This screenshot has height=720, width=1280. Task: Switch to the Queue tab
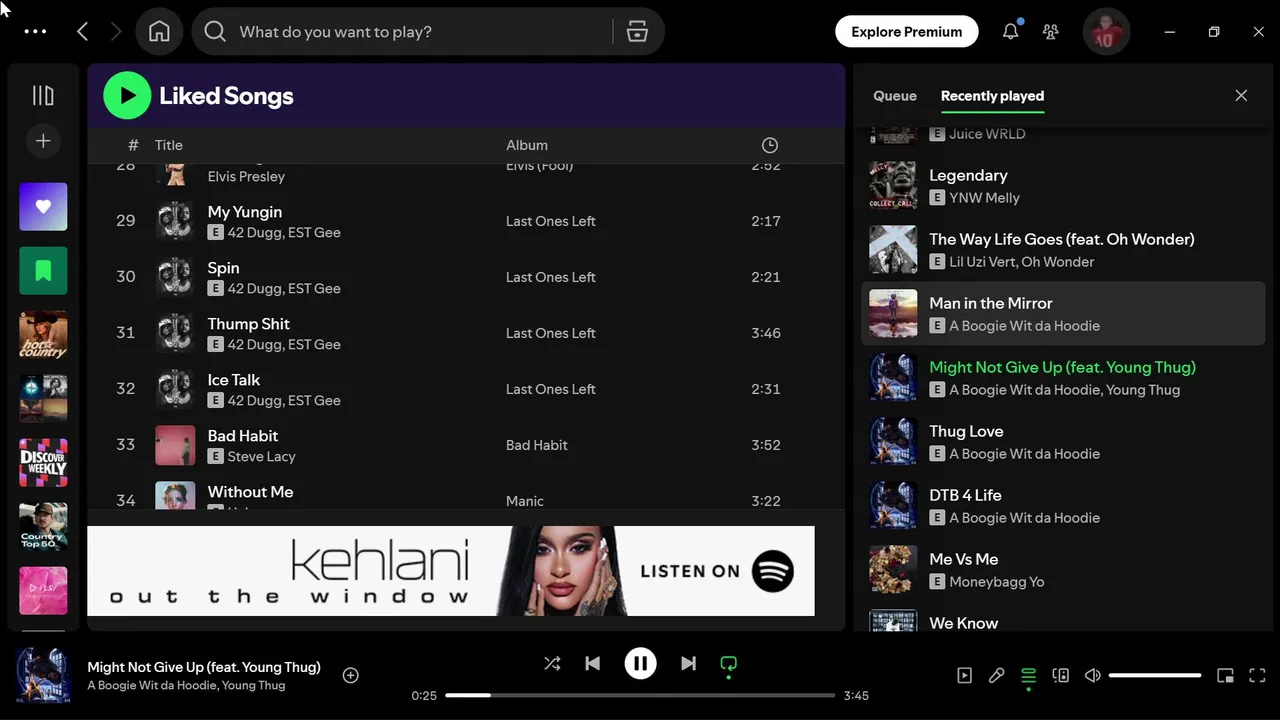pyautogui.click(x=895, y=96)
